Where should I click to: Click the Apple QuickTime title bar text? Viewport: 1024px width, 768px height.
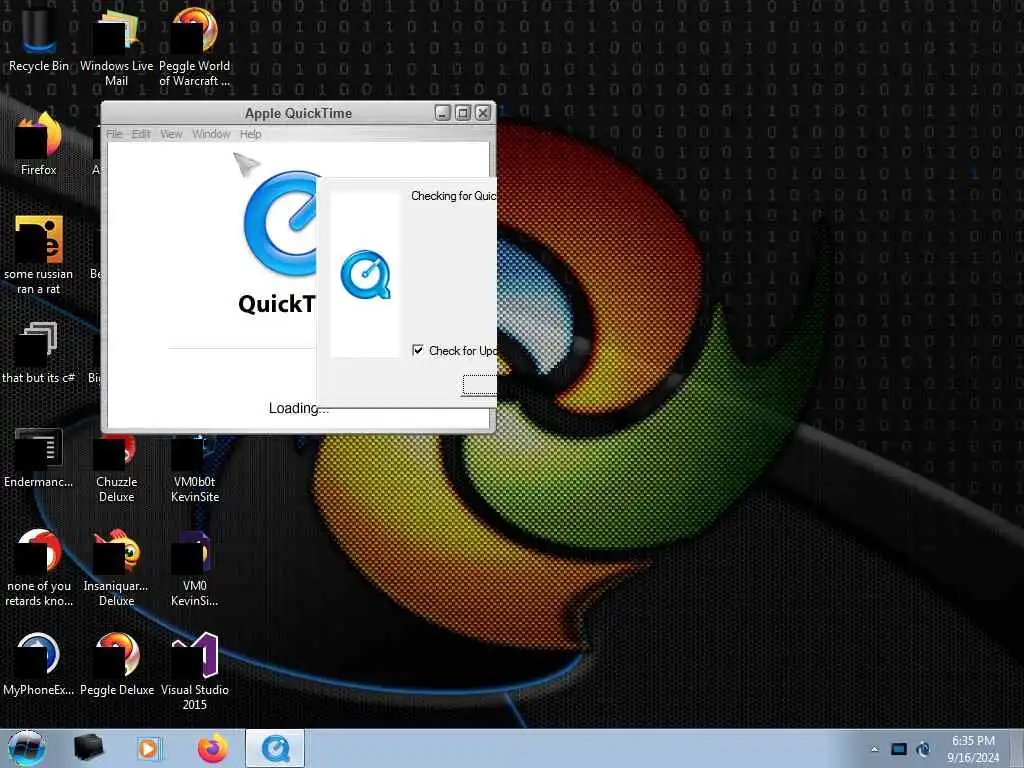click(x=298, y=113)
